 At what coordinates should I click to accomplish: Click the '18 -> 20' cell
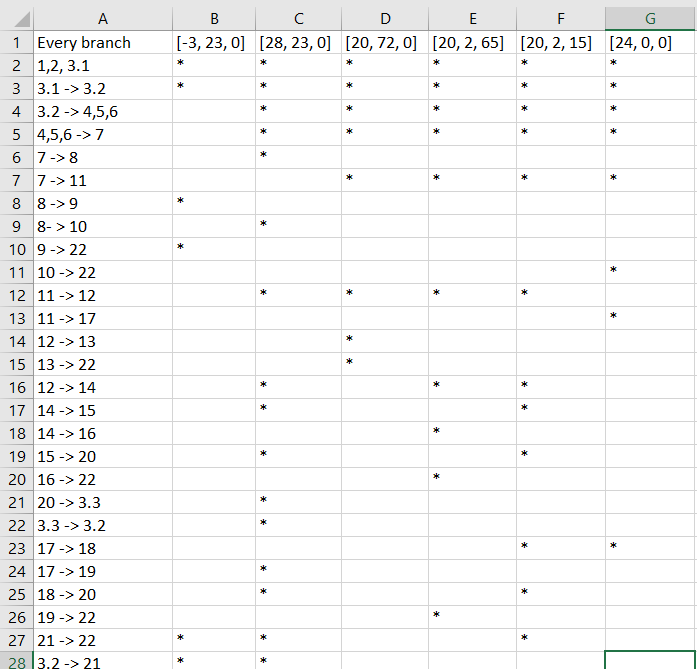click(103, 595)
